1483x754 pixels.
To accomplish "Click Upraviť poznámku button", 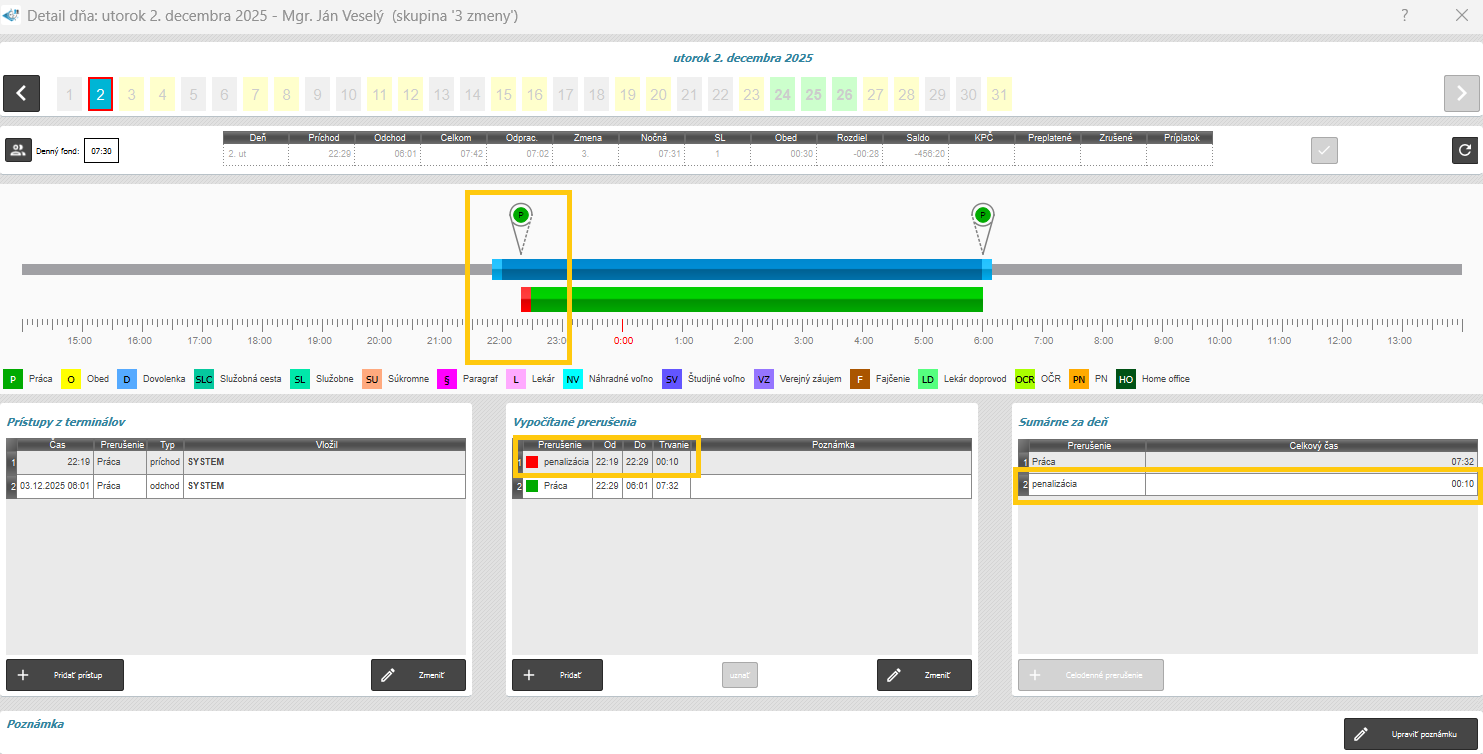I will pos(1410,734).
